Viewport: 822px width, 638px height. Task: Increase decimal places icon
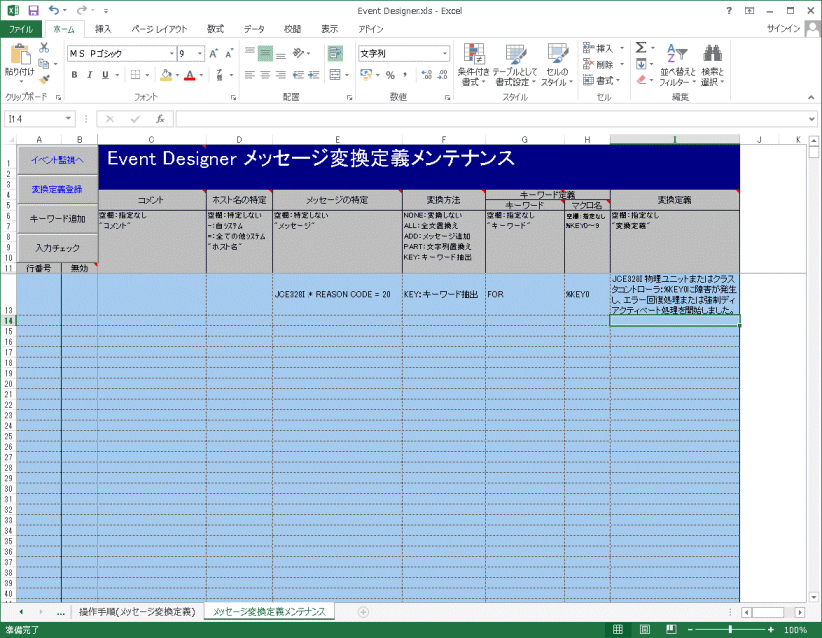(427, 75)
